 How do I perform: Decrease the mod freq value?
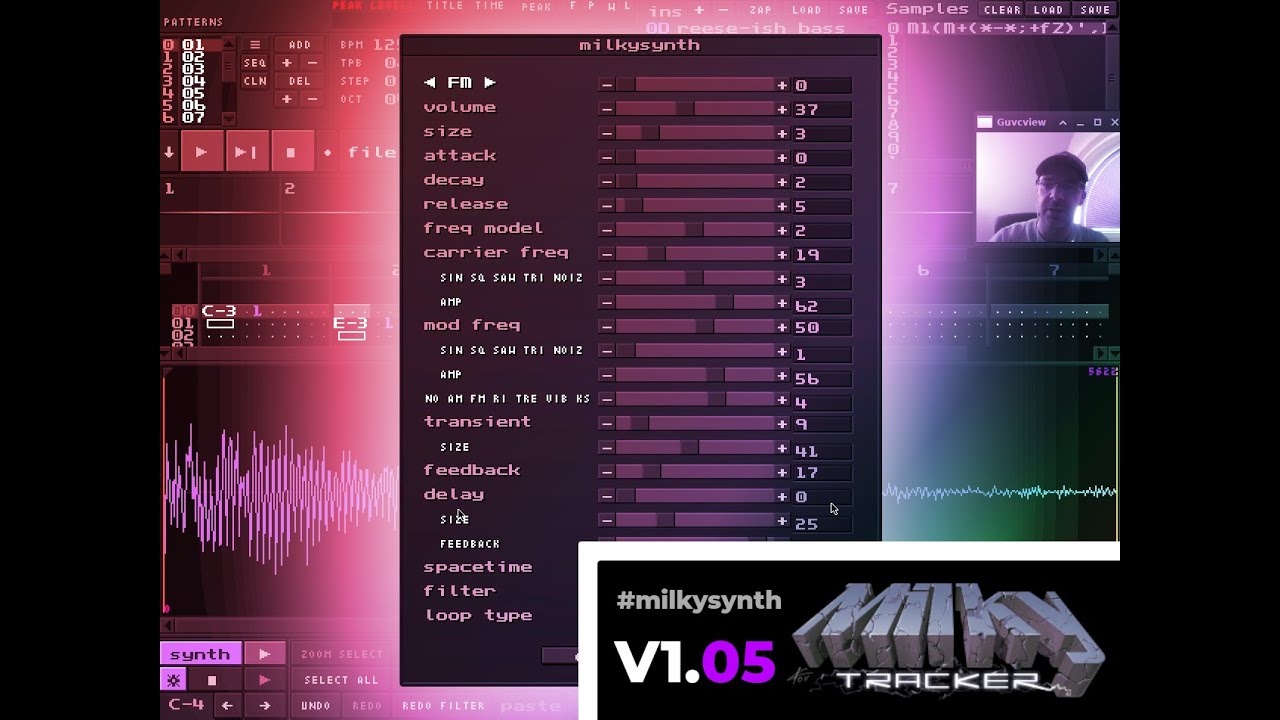pos(607,327)
